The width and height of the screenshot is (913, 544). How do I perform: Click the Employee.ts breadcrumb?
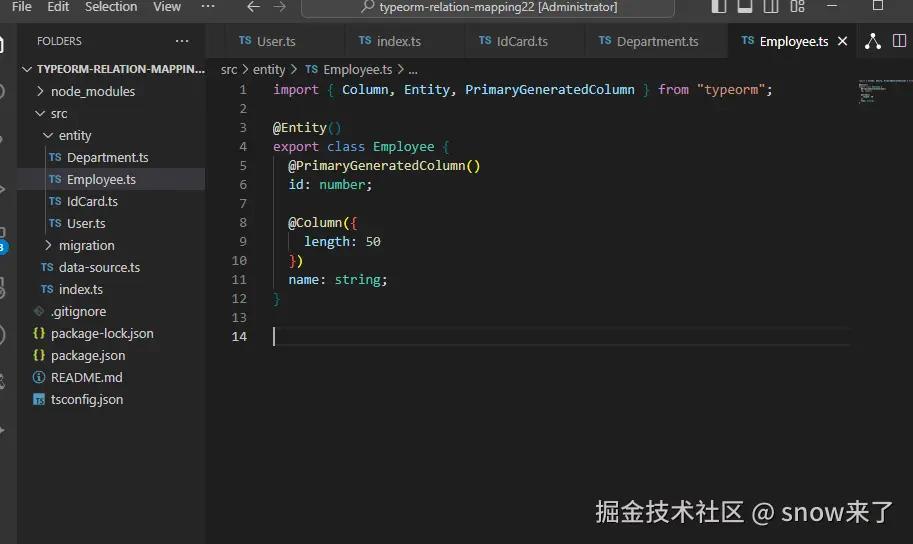(x=358, y=70)
